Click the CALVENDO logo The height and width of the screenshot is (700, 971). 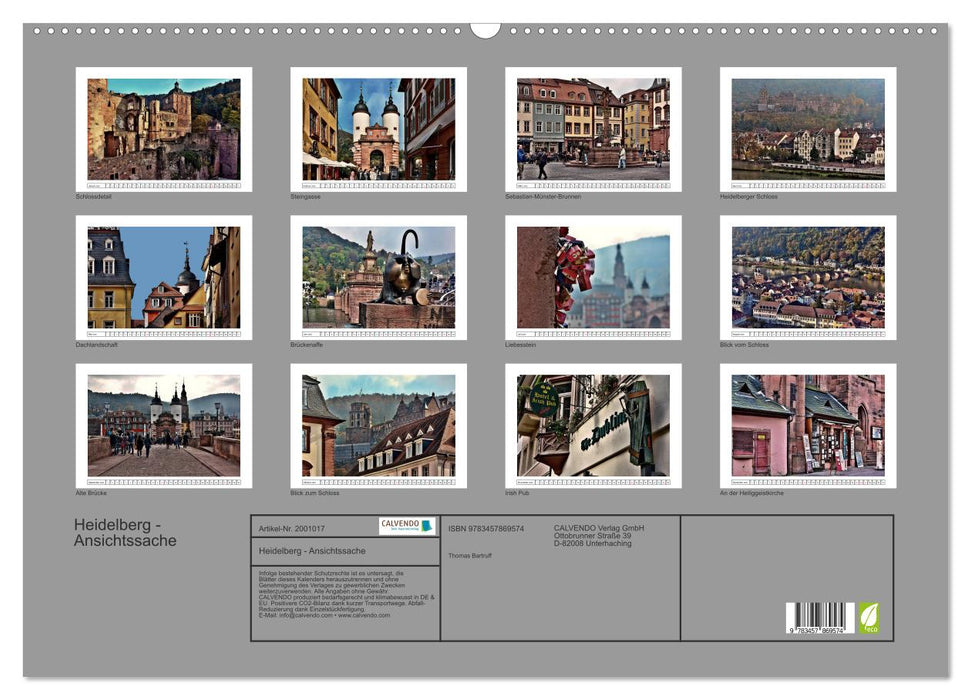pos(405,527)
